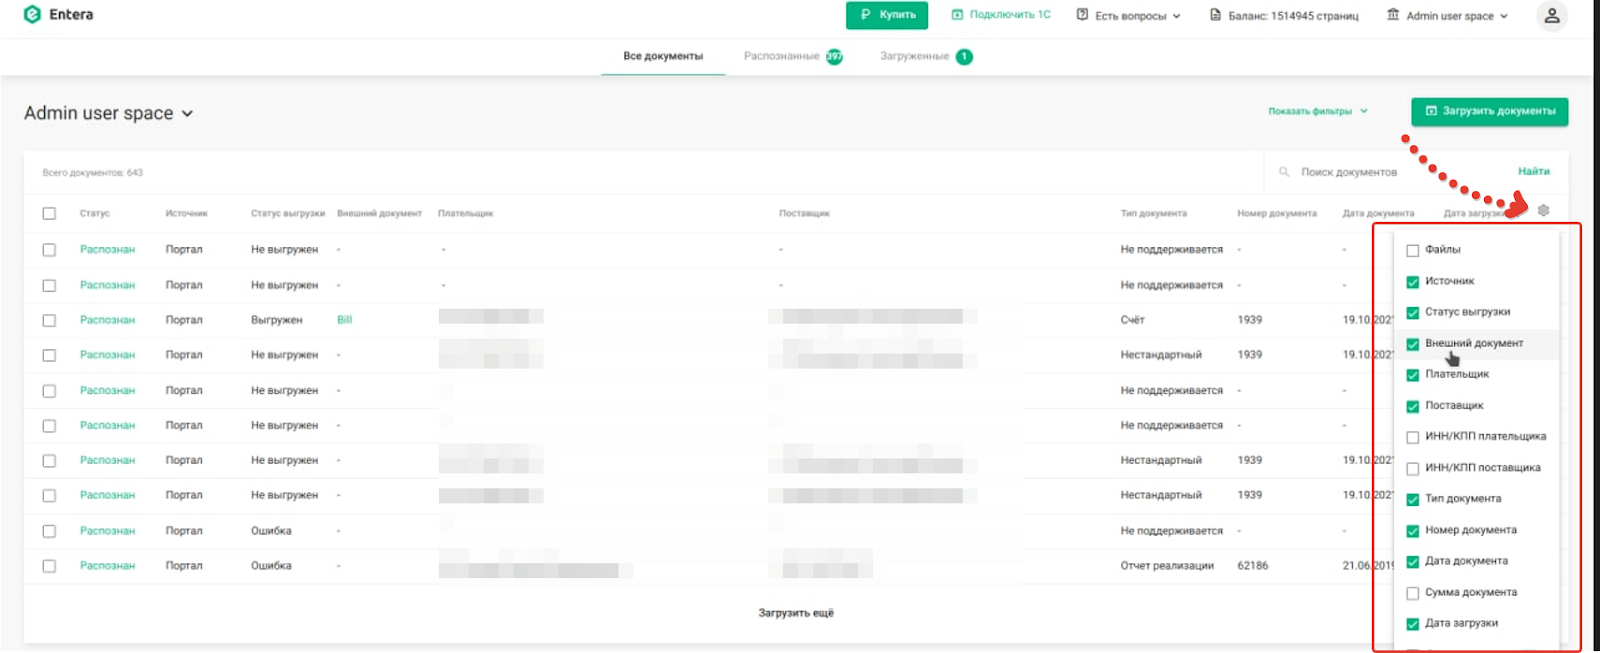Uncheck Внешний документ column checkbox
The width and height of the screenshot is (1600, 653).
pos(1413,344)
